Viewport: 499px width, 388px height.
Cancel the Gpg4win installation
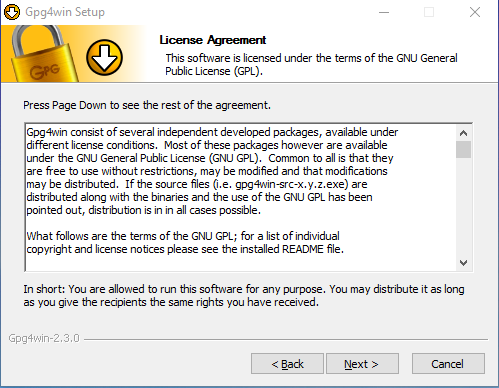point(448,364)
